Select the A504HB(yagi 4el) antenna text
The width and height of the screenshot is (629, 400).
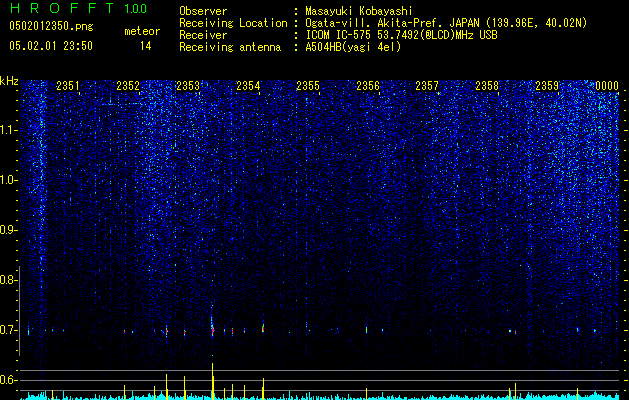click(x=353, y=47)
